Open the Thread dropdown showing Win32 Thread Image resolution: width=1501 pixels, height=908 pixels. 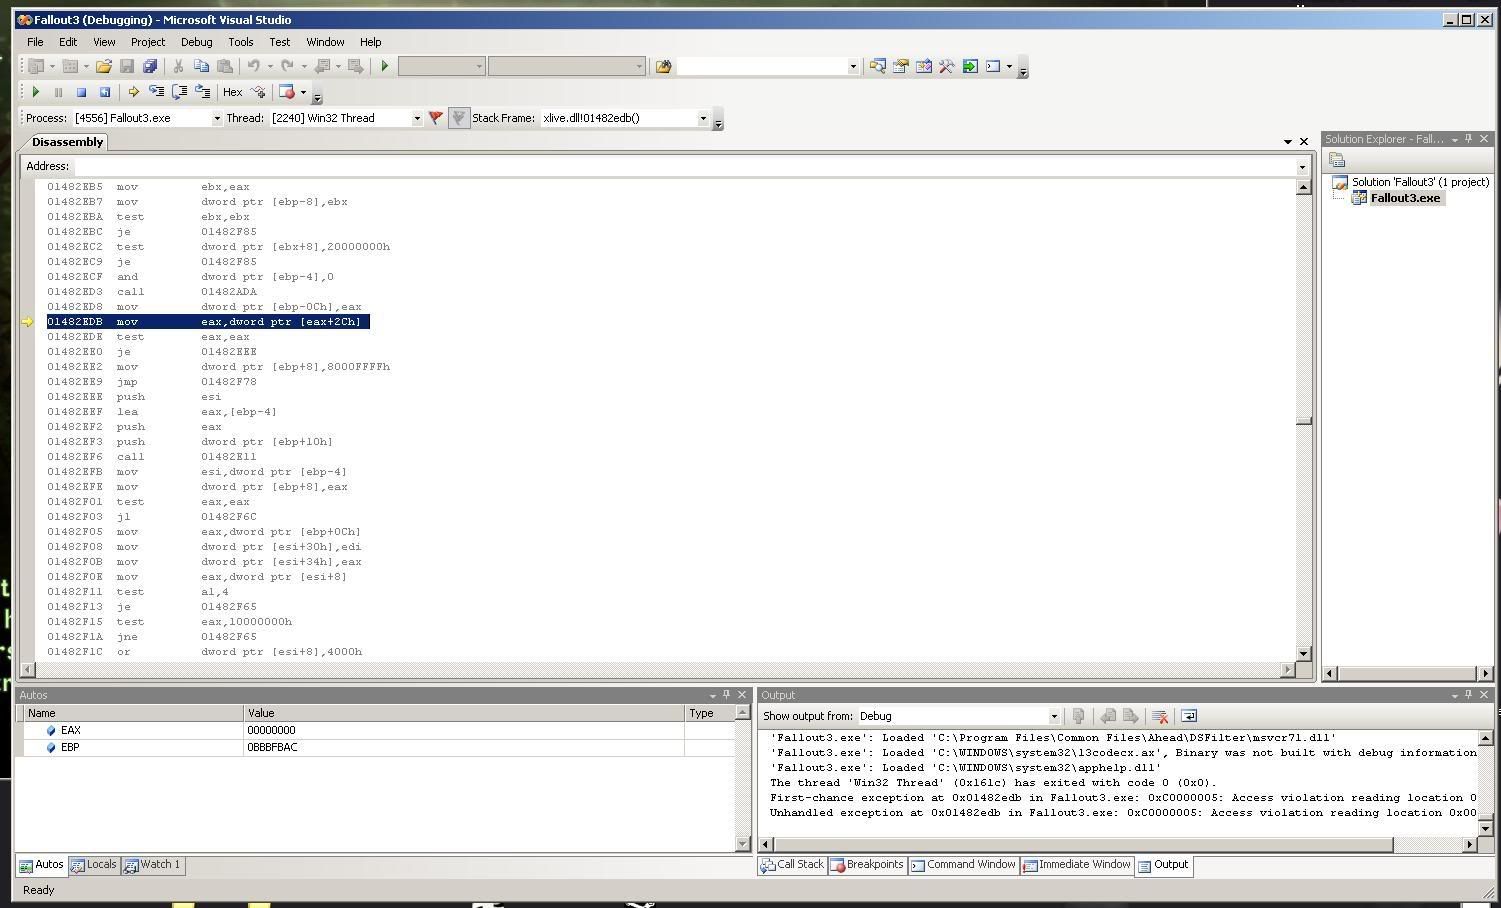(417, 118)
